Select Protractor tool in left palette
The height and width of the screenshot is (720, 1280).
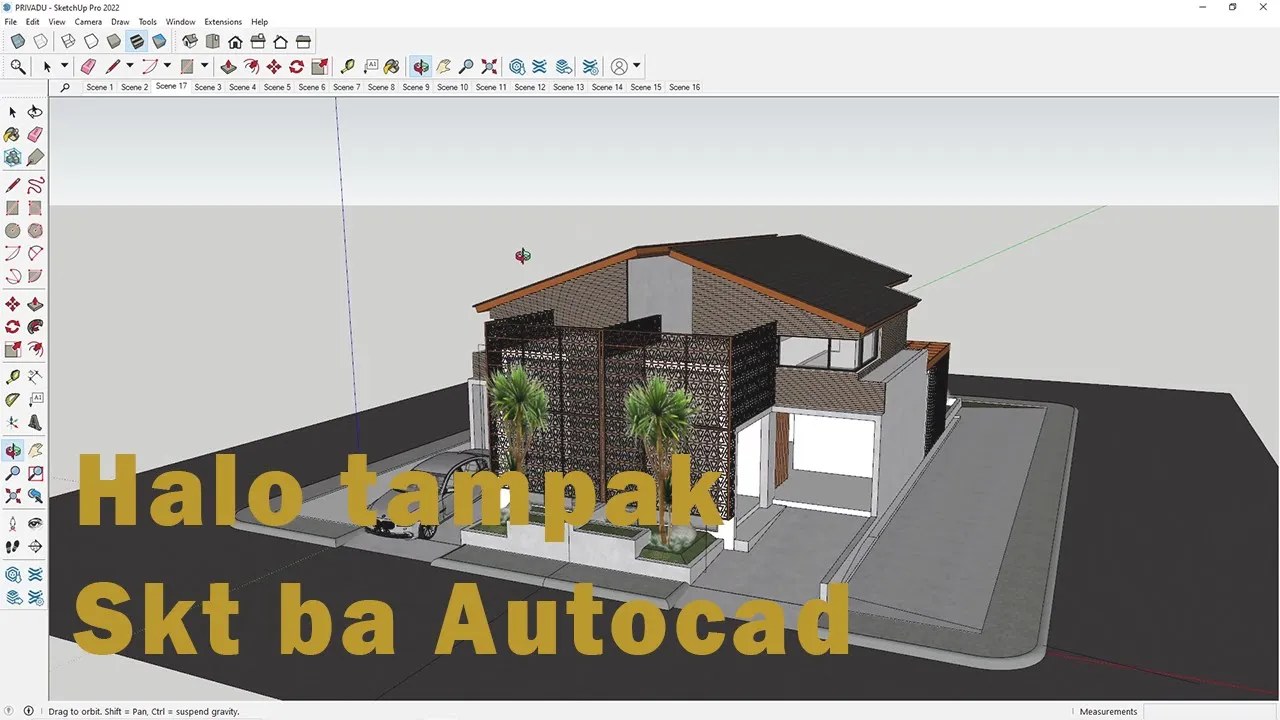[12, 400]
